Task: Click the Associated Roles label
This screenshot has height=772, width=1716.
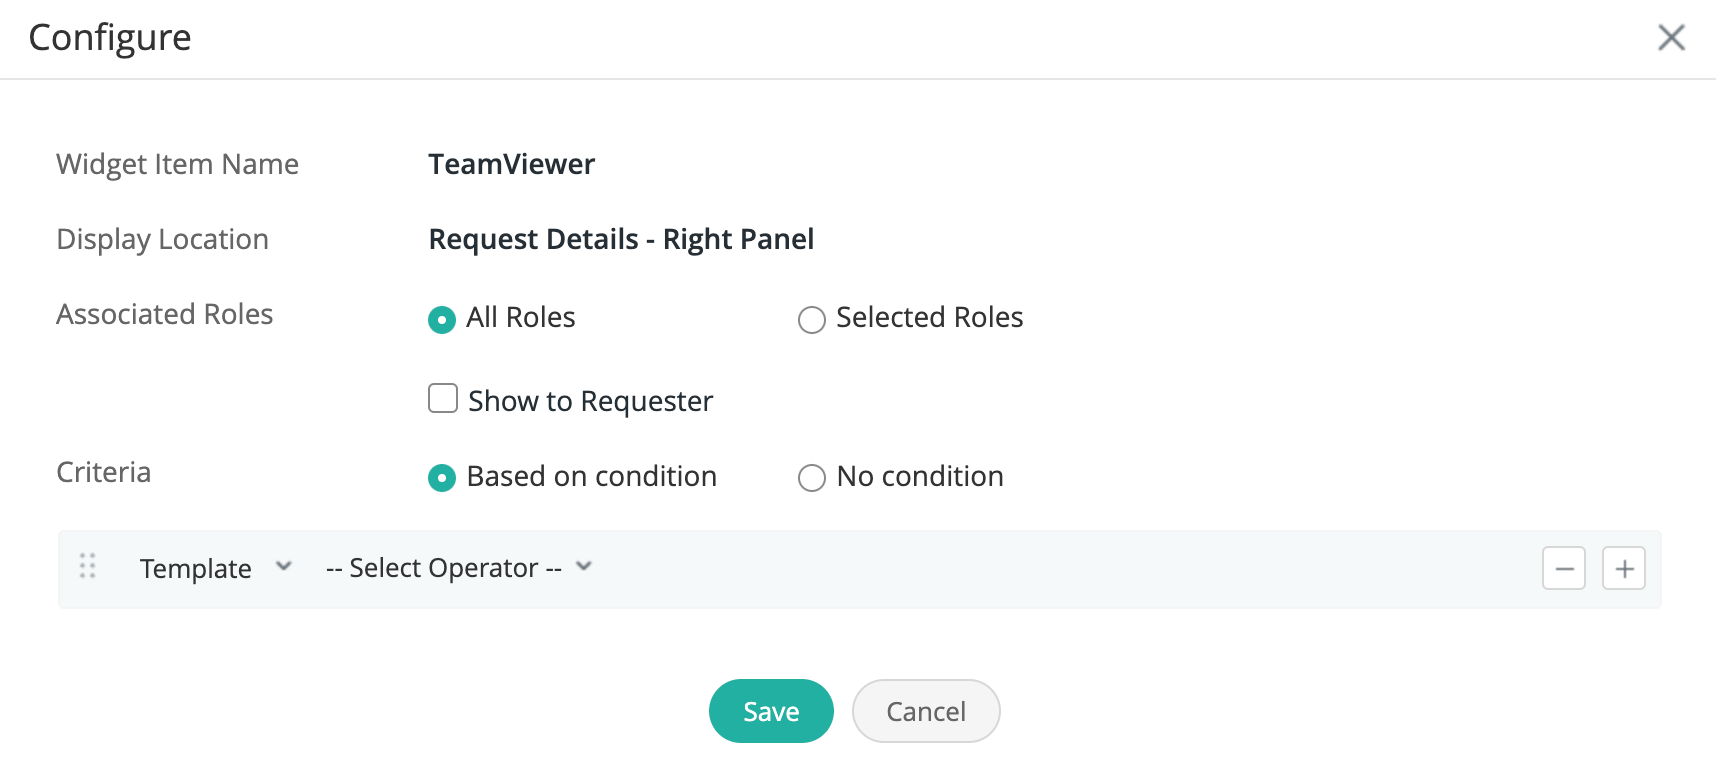Action: (x=165, y=314)
